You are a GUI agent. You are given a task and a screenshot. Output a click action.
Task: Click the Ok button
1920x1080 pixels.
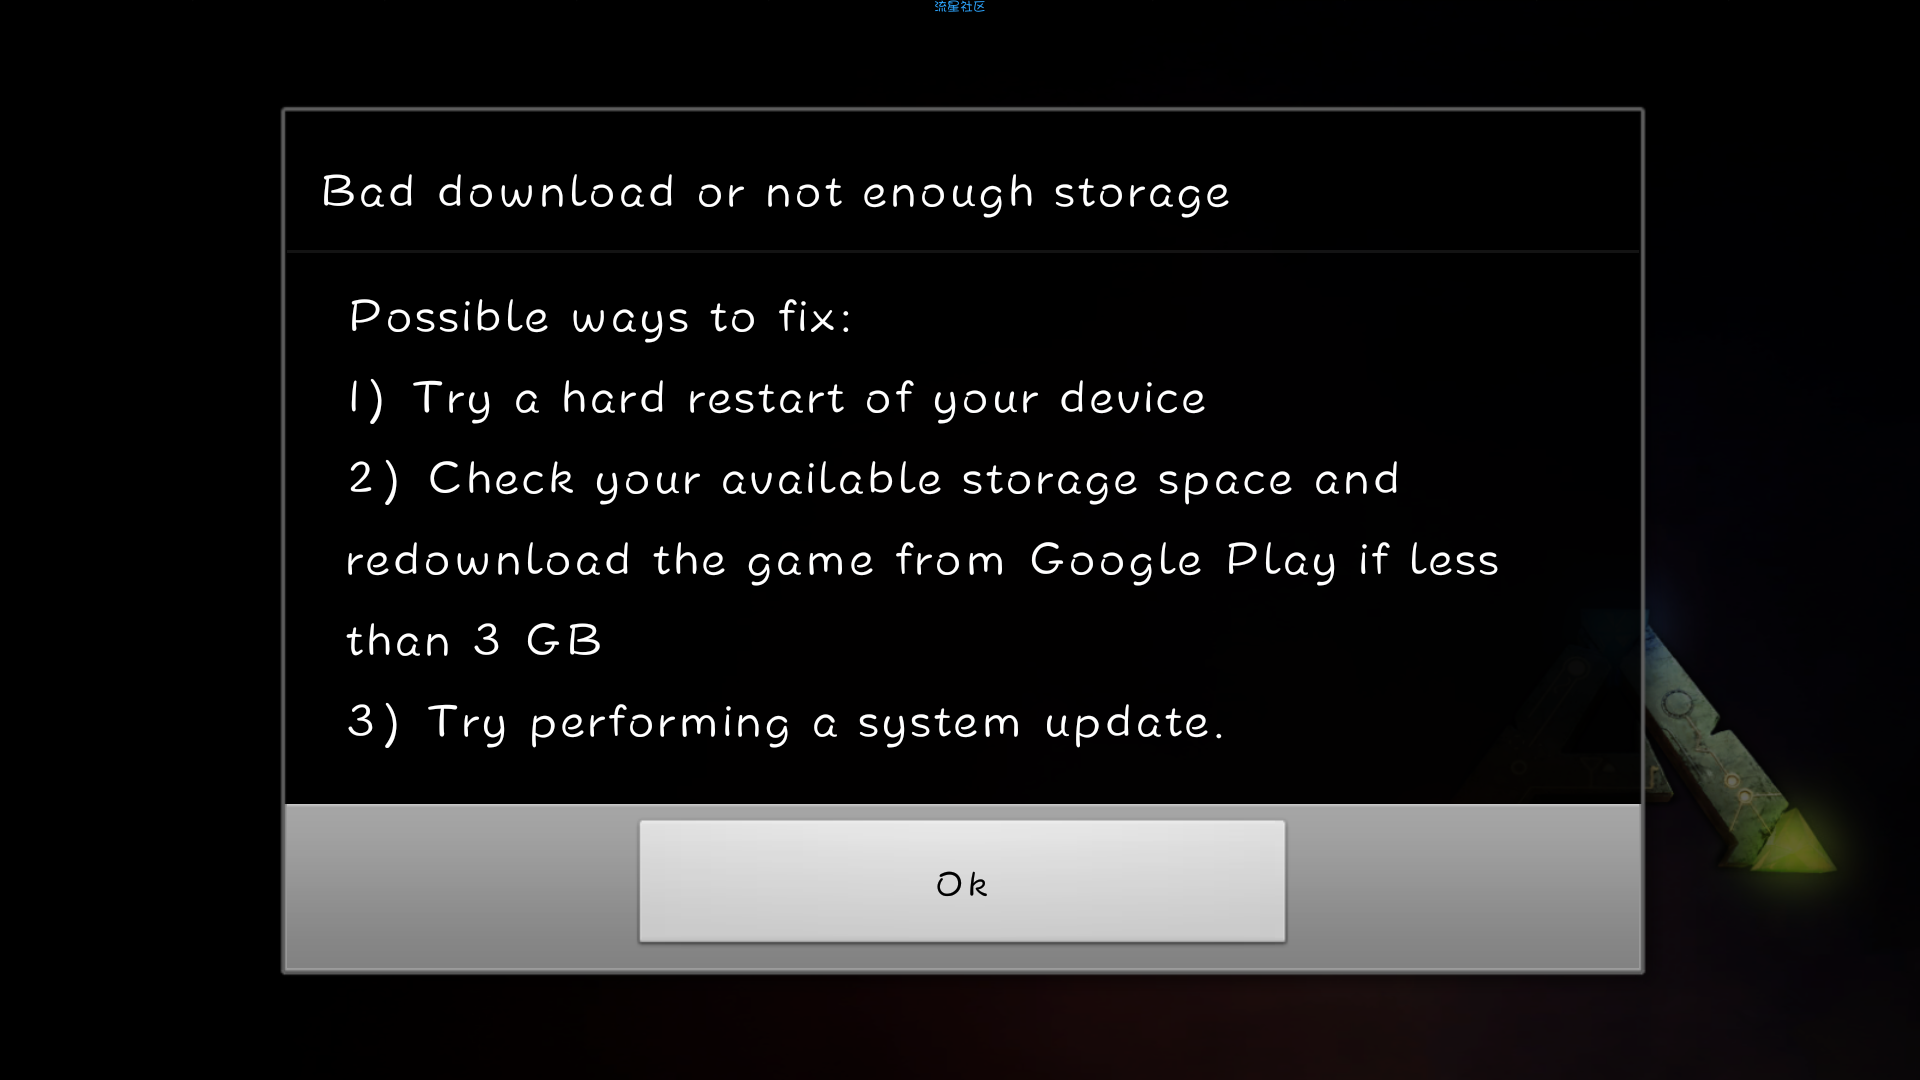point(962,881)
